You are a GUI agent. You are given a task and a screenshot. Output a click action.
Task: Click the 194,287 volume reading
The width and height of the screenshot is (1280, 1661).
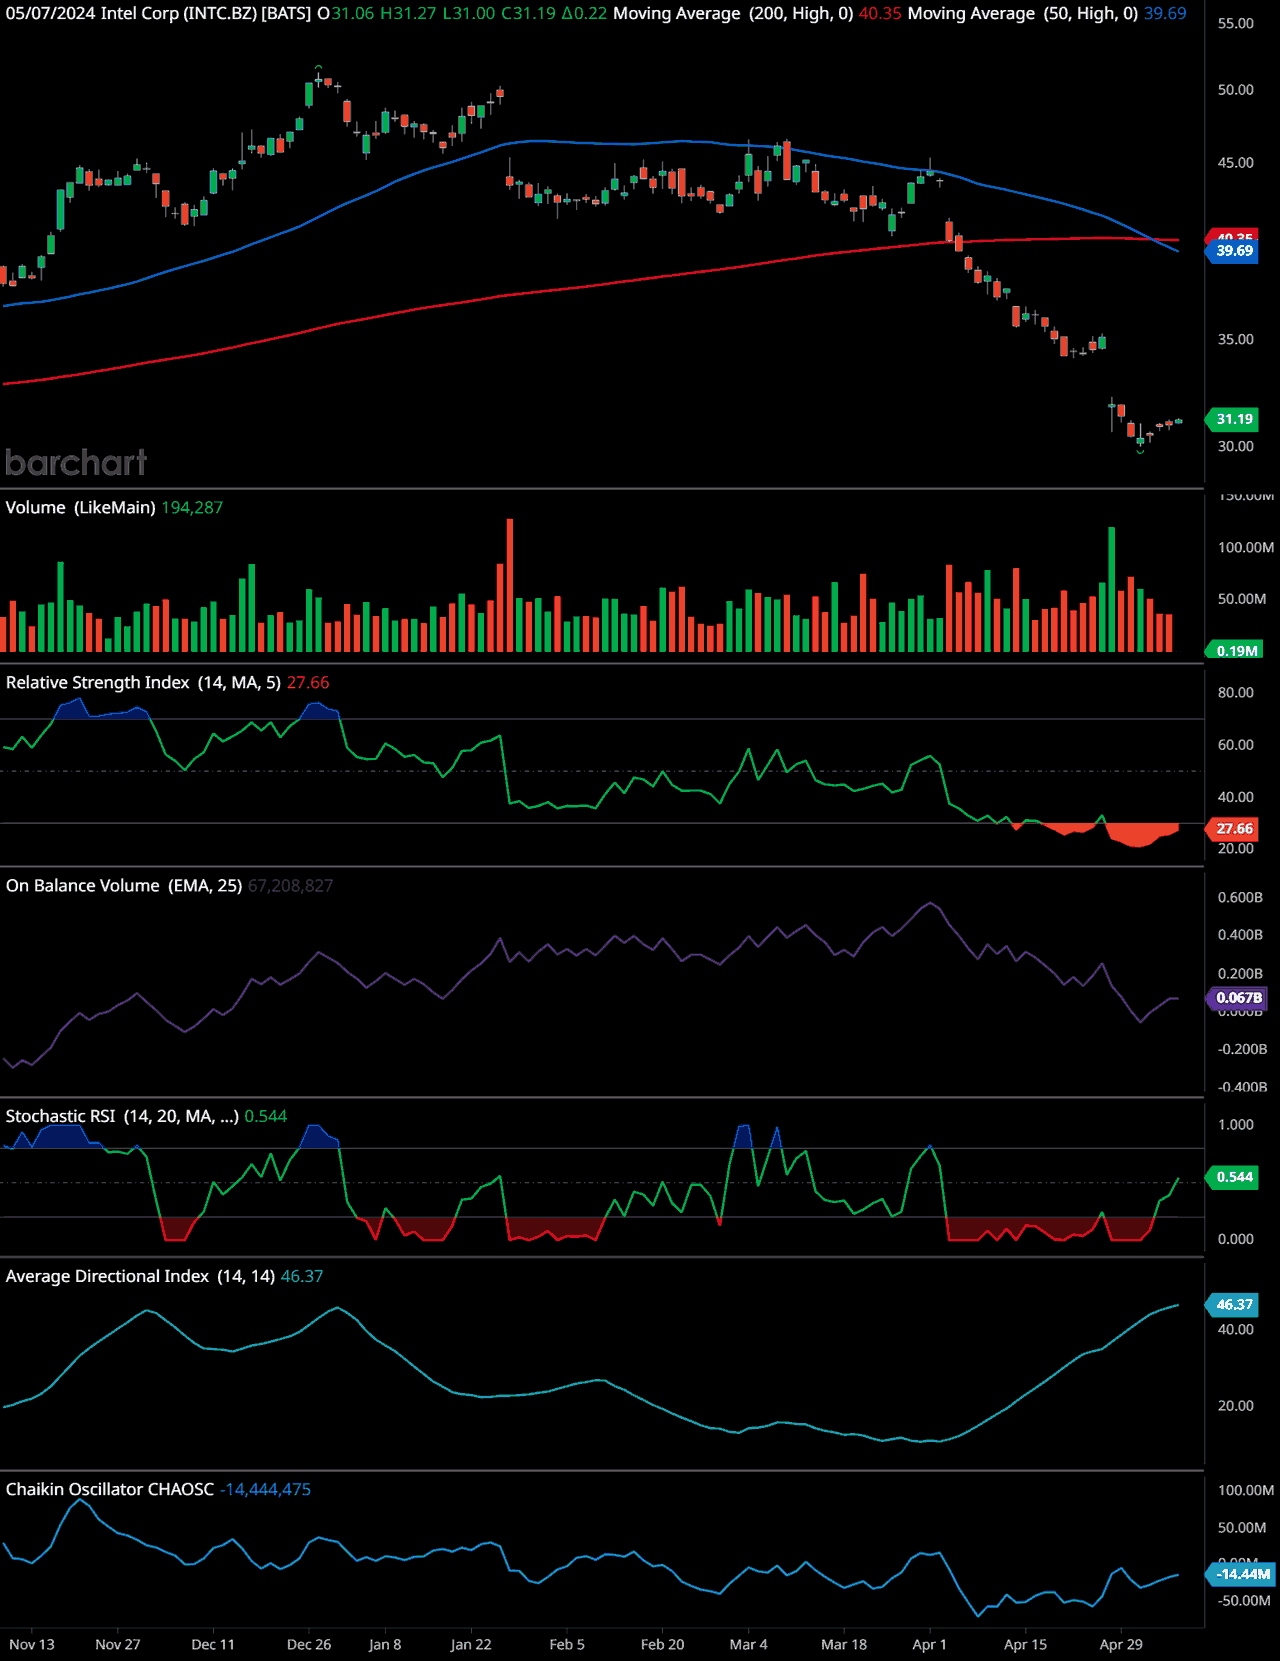coord(192,507)
